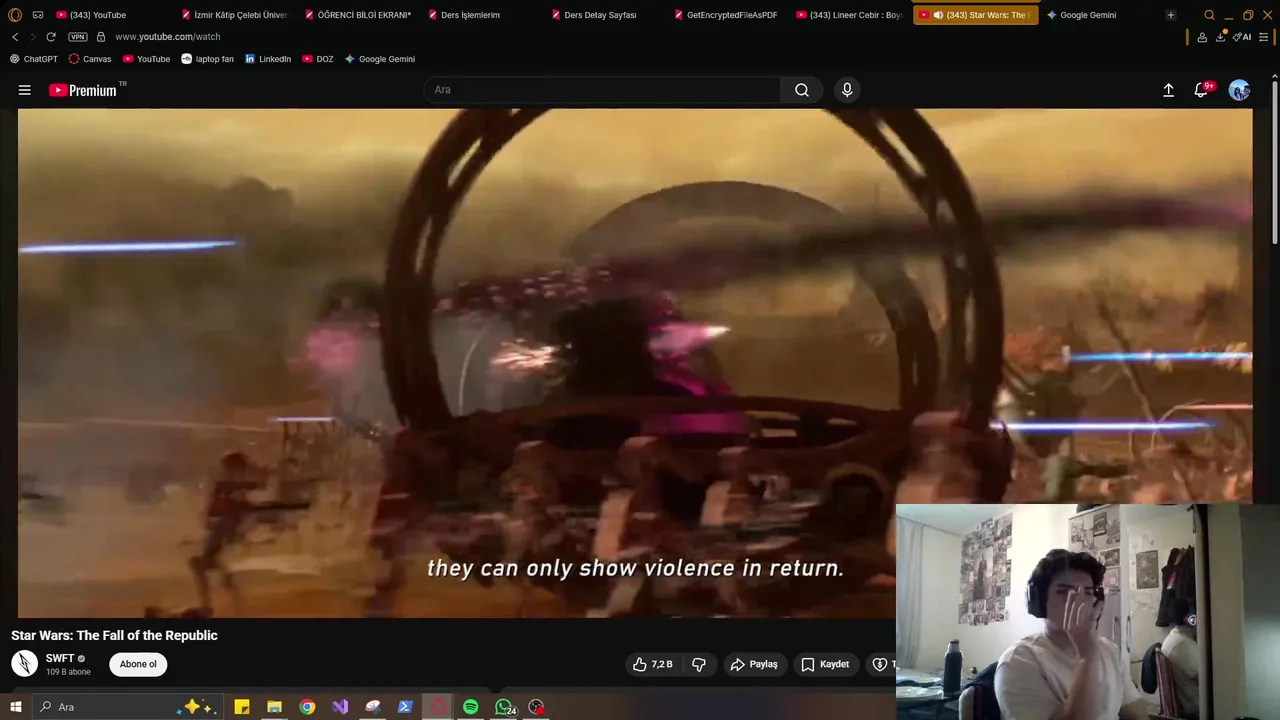Open DOZ bookmark
The height and width of the screenshot is (720, 1280).
coord(318,59)
